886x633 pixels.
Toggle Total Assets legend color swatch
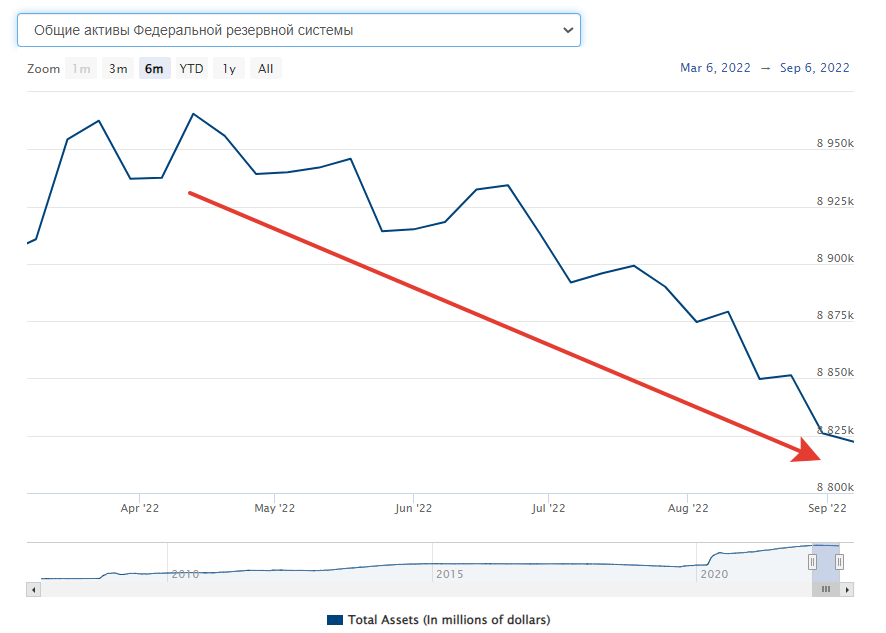coord(335,620)
